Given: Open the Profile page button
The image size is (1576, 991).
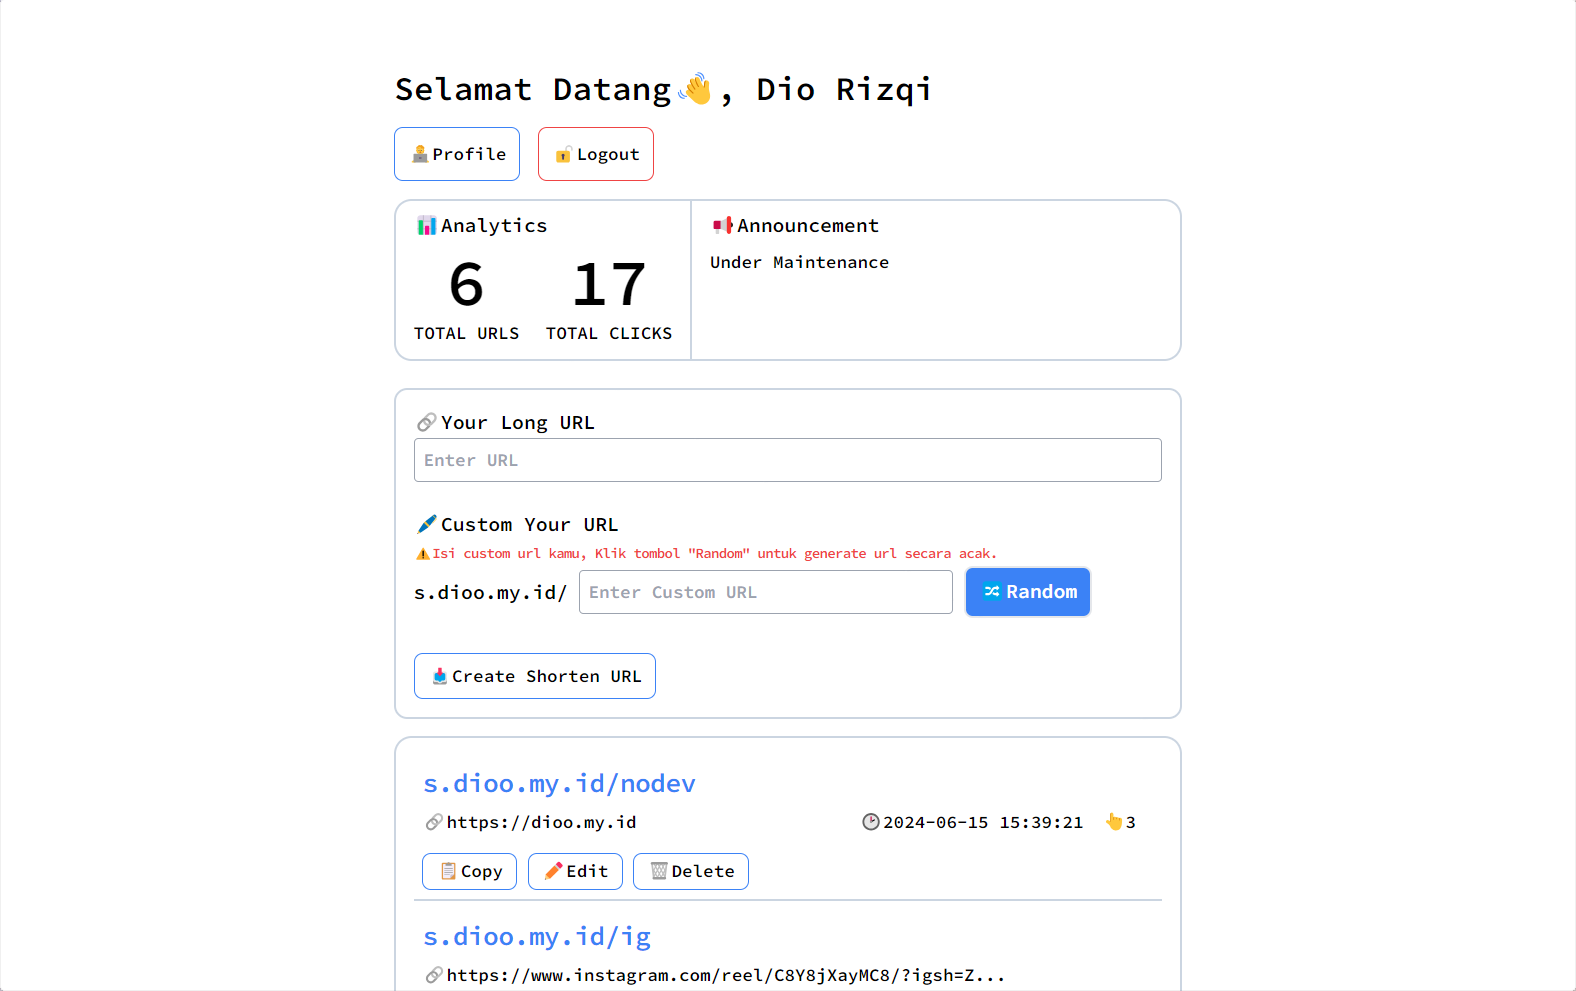Looking at the screenshot, I should 457,154.
